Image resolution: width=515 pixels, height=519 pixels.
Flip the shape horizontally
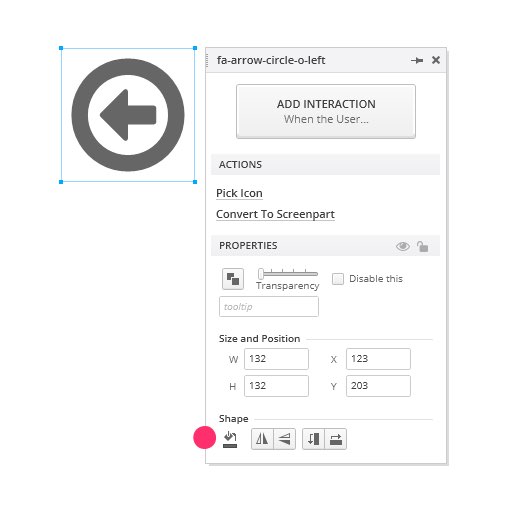(x=262, y=439)
